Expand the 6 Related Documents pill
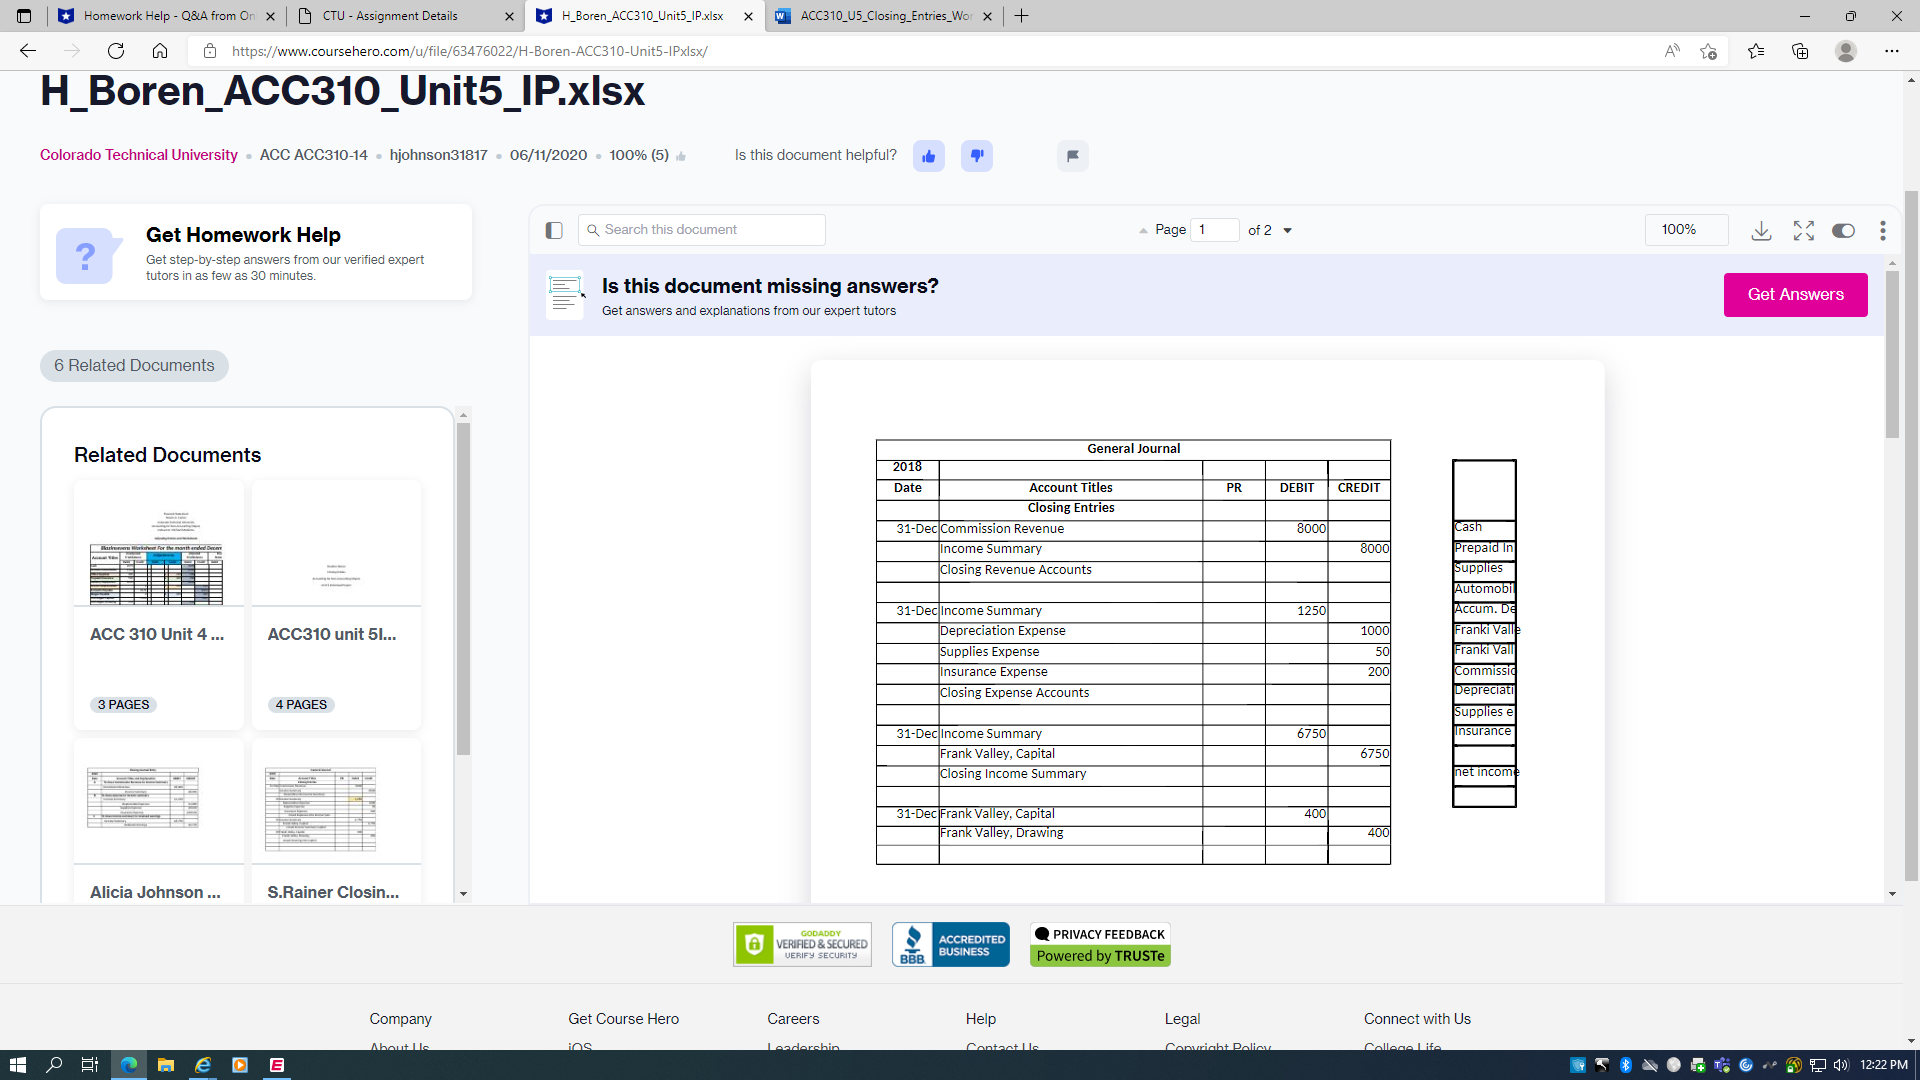The width and height of the screenshot is (1920, 1080). pos(134,366)
